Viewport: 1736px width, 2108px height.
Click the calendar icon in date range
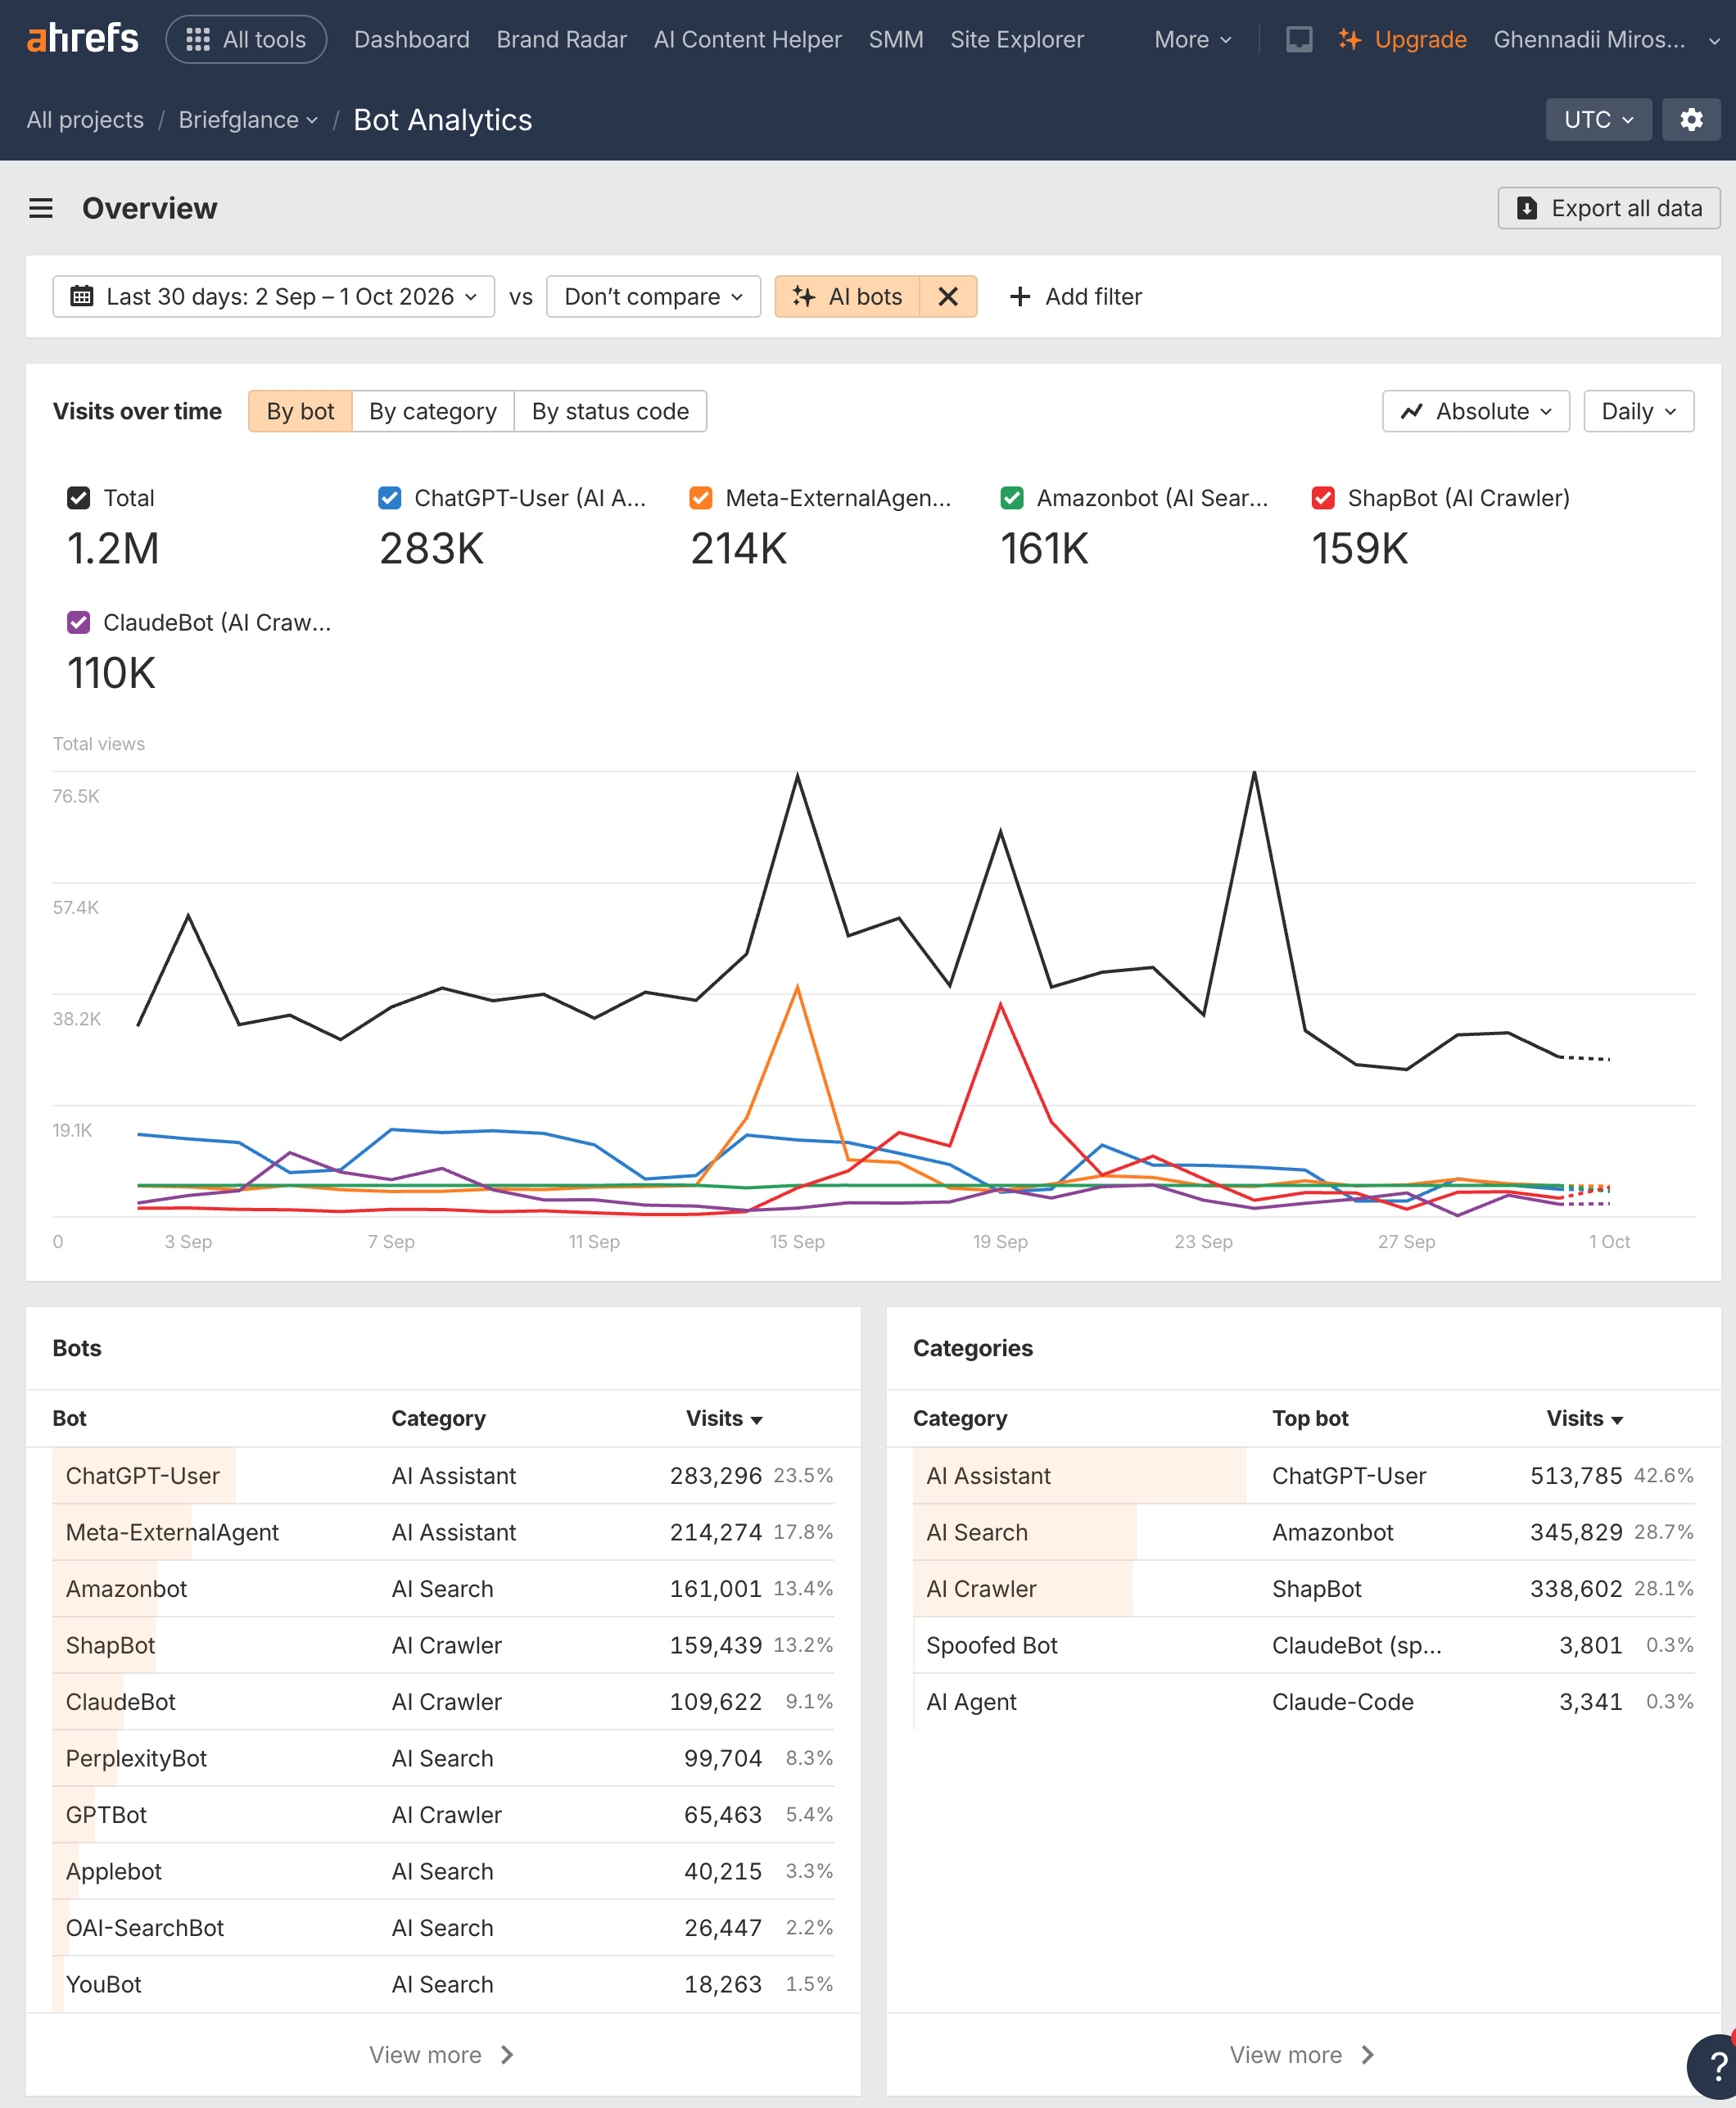82,296
